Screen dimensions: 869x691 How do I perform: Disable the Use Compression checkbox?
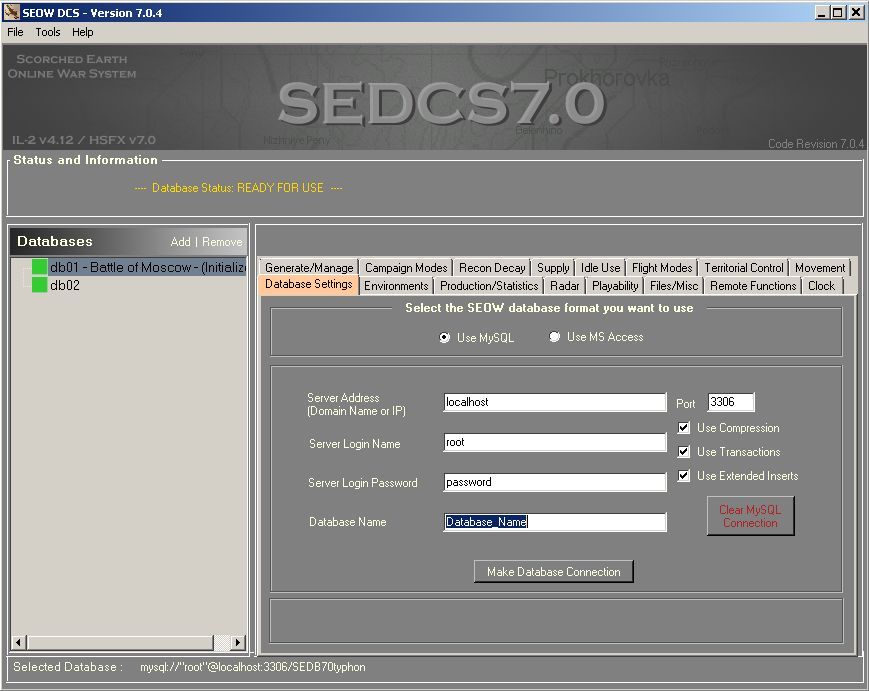coord(684,428)
